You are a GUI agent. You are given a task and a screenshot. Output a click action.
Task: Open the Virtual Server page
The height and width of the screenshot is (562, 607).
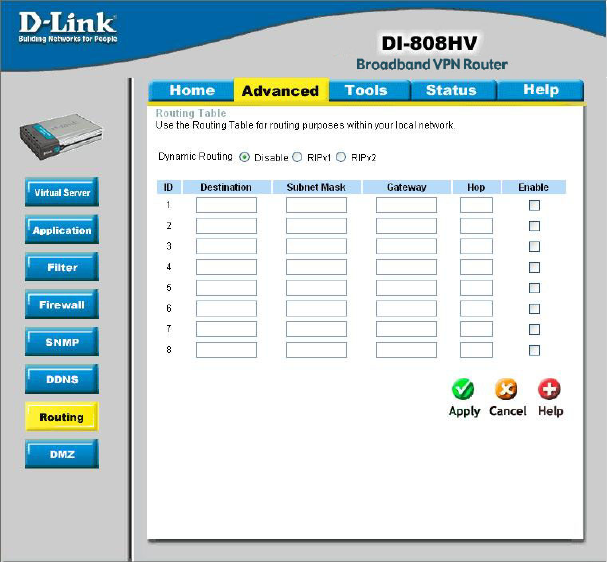tap(62, 192)
